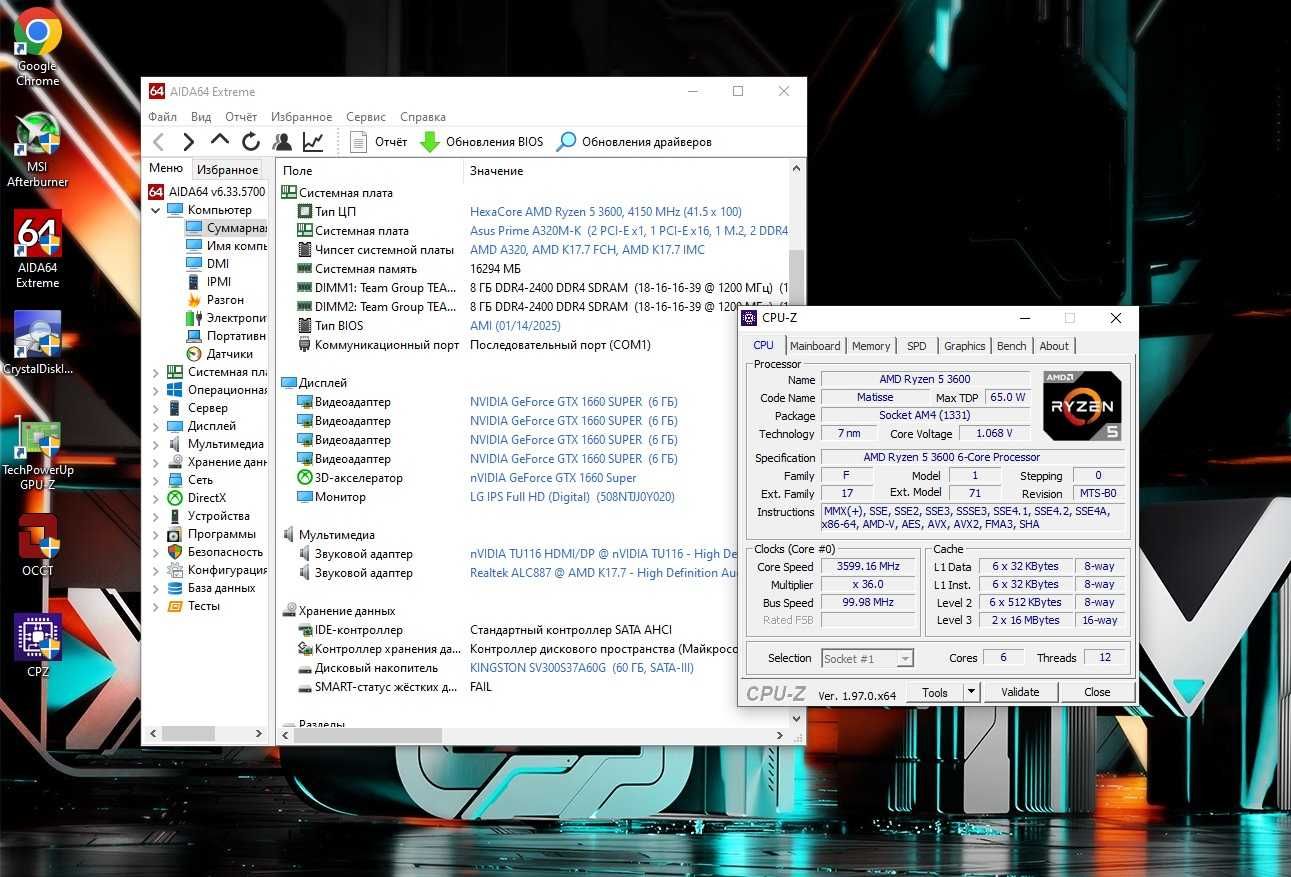Click the Validate button in CPU-Z
Image resolution: width=1291 pixels, height=877 pixels.
coord(1020,692)
